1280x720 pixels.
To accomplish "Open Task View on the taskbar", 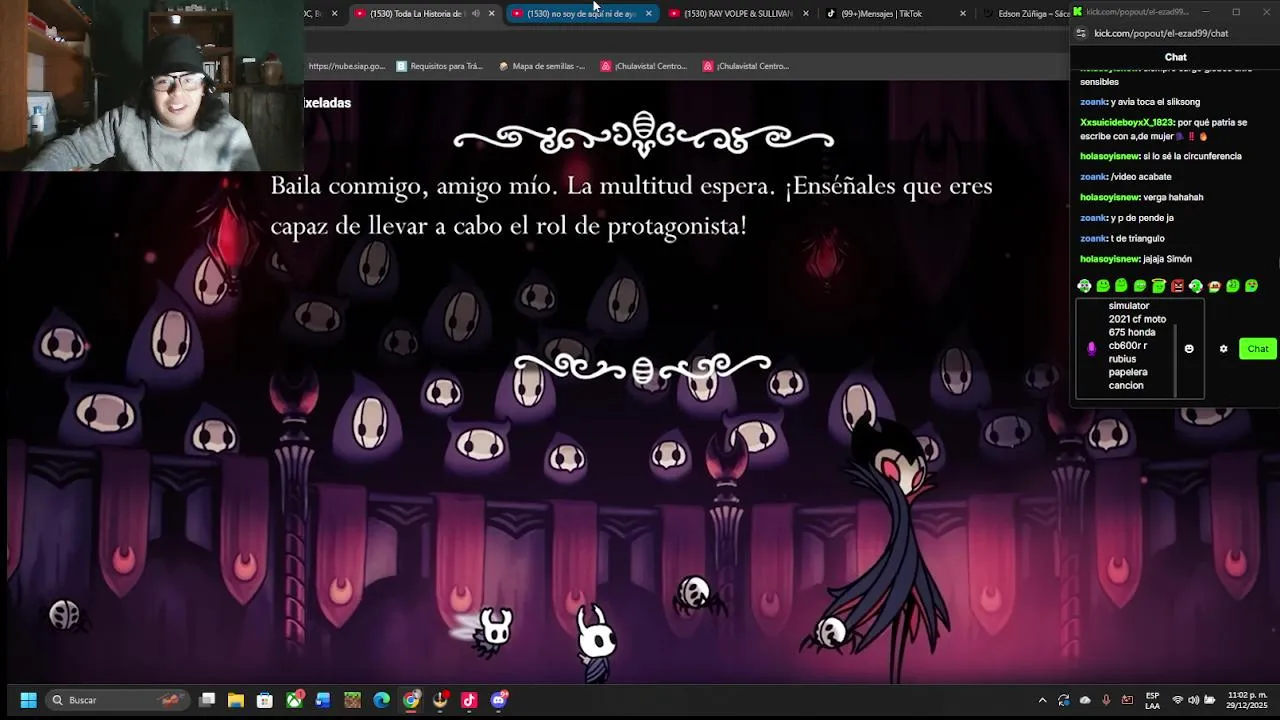I will (207, 700).
